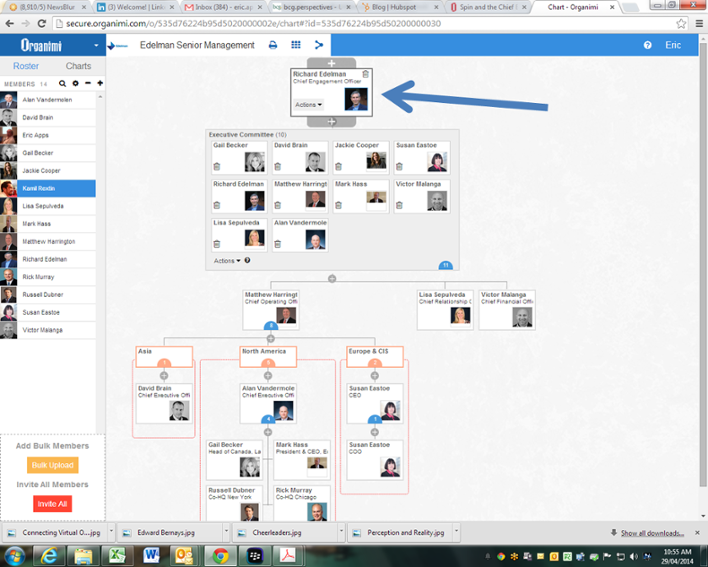Bookmark page with star icon
Viewport: 708px width, 567px height.
click(681, 23)
